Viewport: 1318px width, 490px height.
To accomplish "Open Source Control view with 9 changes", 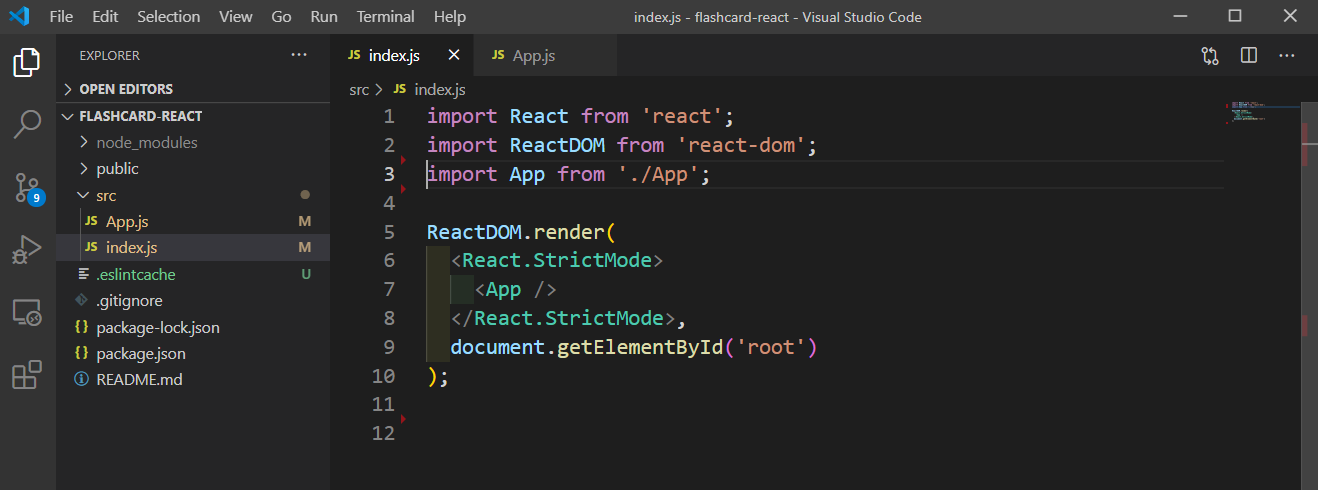I will coord(27,187).
